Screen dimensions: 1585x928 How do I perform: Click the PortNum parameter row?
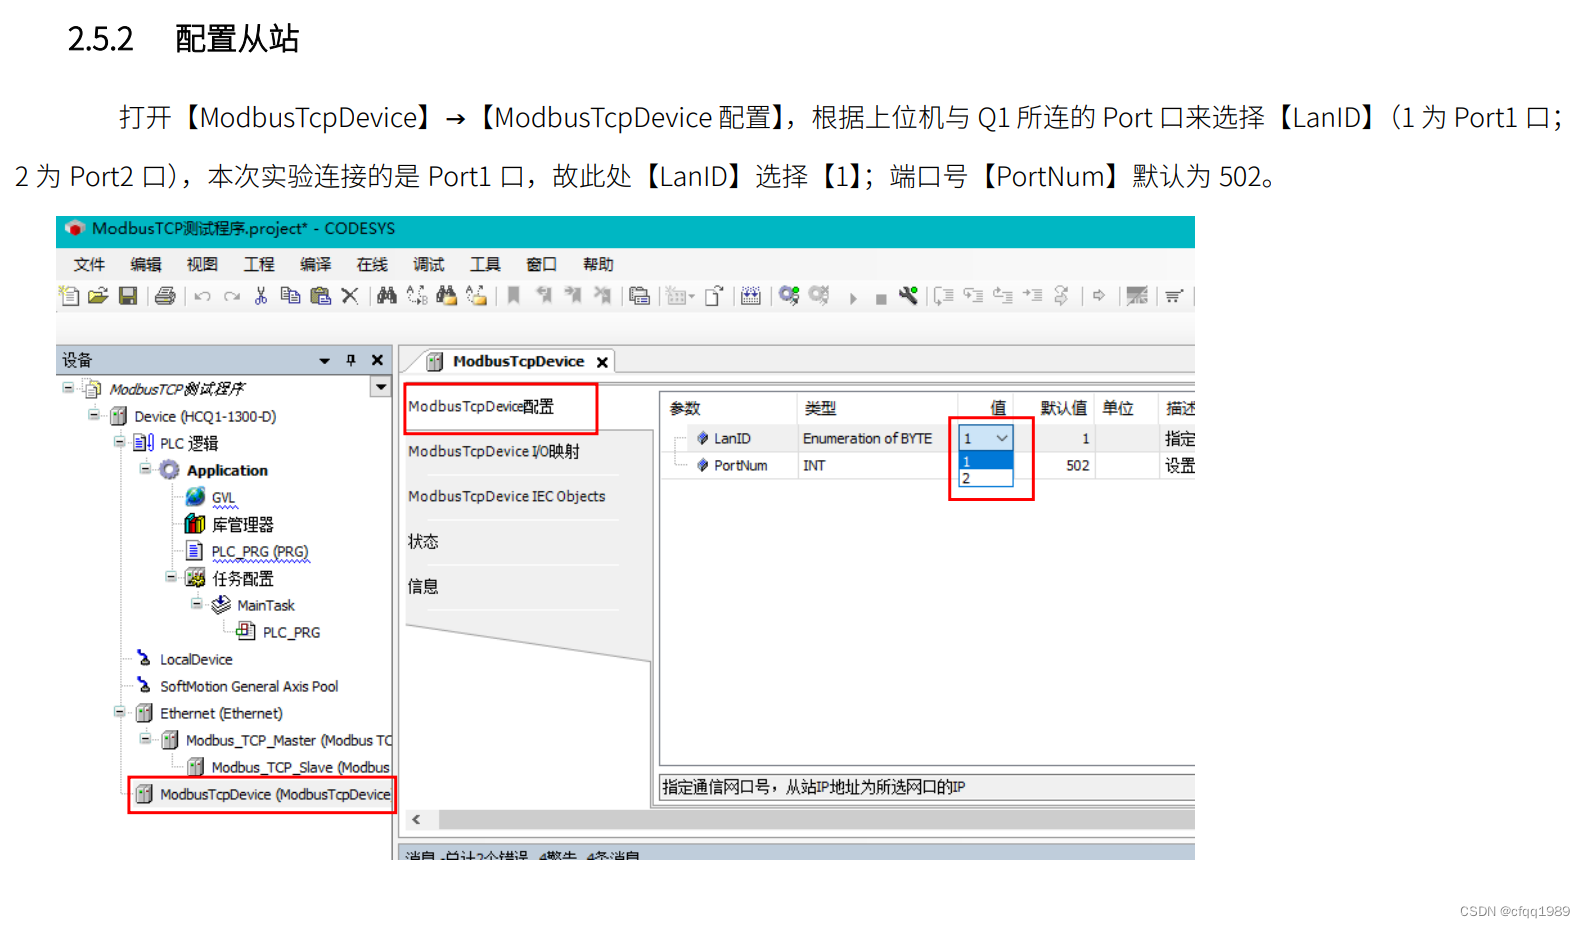click(x=926, y=465)
